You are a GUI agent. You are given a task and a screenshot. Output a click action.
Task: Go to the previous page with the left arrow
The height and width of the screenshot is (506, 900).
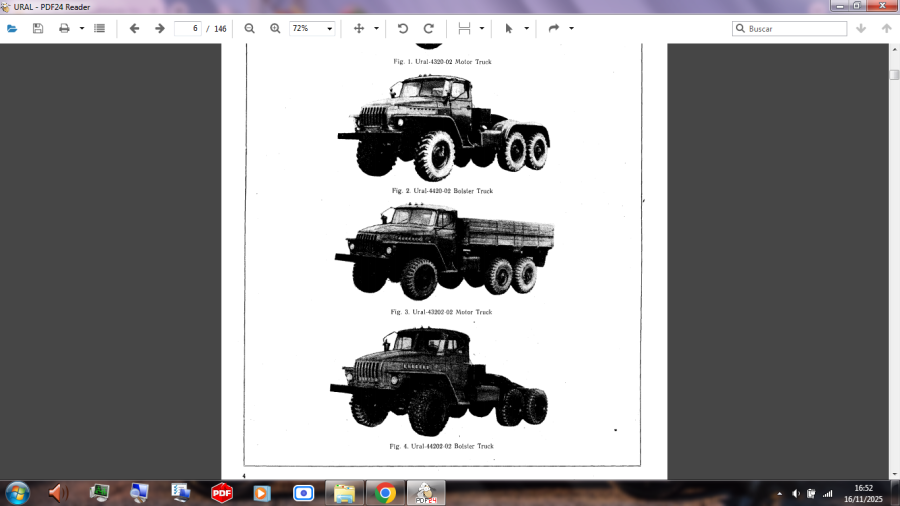click(134, 28)
